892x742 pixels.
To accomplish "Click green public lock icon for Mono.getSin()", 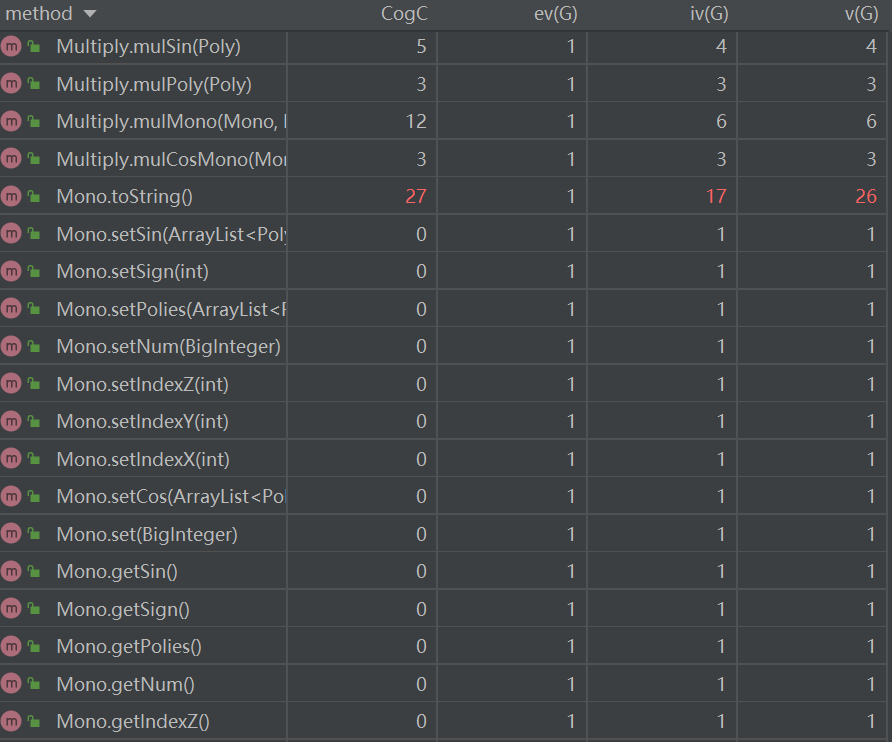I will pos(34,571).
